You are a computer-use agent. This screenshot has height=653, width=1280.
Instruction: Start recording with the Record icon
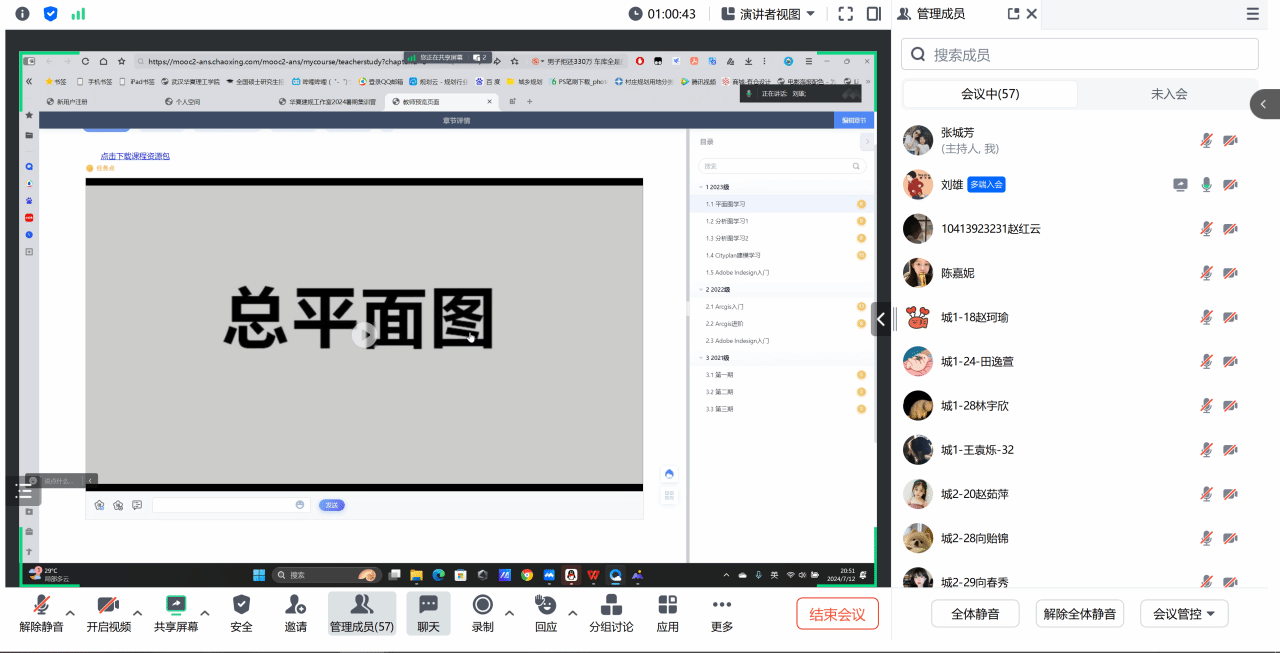tap(482, 605)
